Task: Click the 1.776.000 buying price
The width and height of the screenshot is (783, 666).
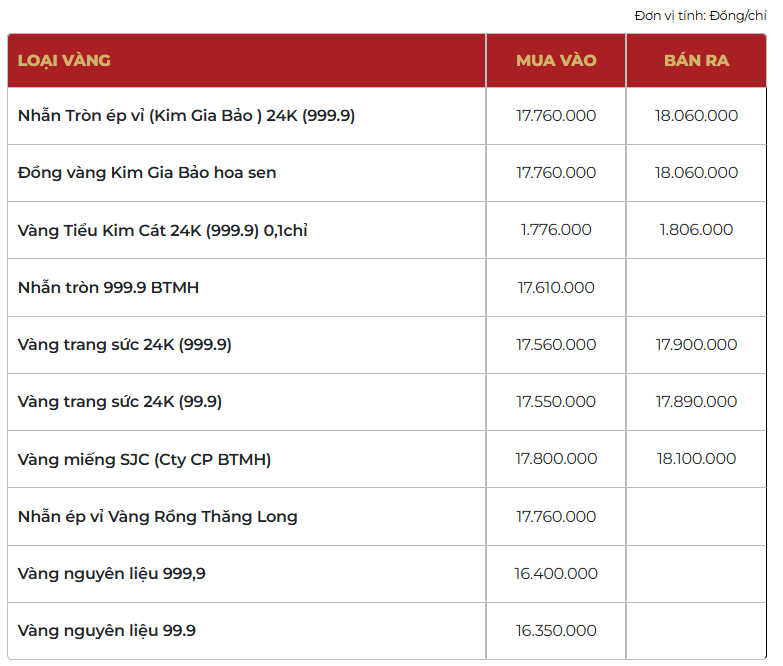Action: (x=556, y=230)
